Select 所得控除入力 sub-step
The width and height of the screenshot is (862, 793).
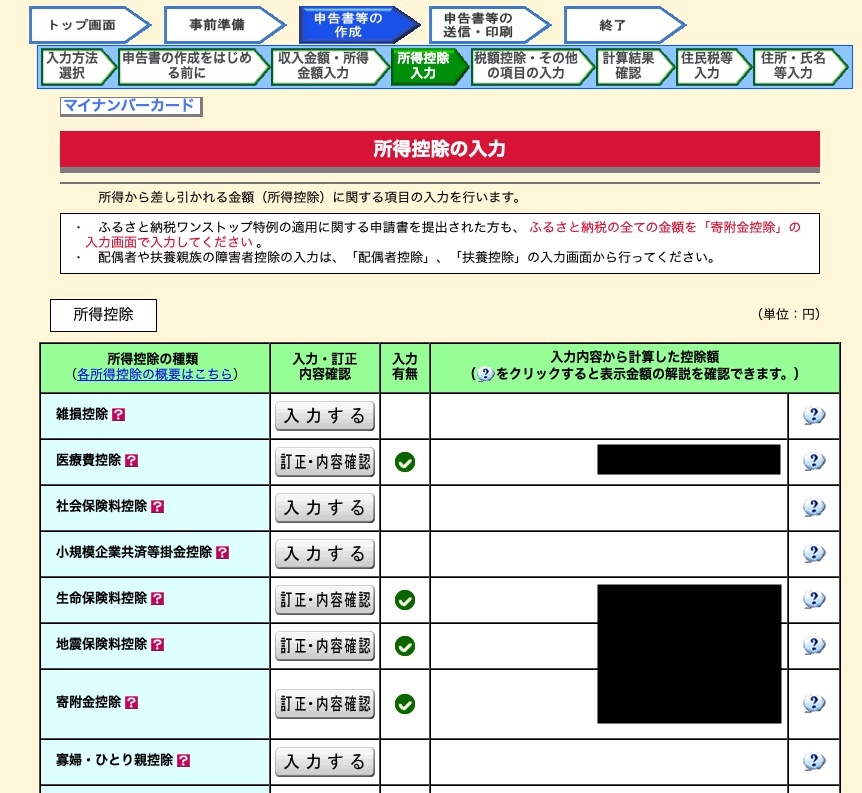(x=429, y=66)
